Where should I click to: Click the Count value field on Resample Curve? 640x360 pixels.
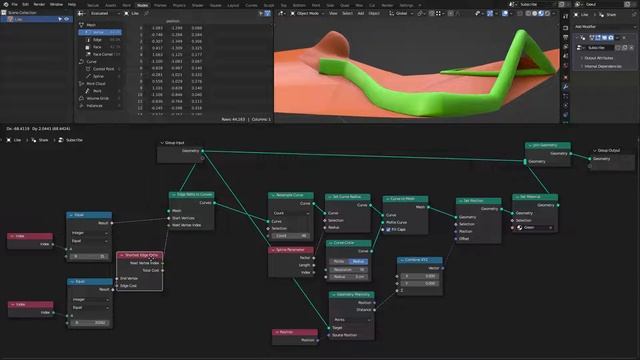[291, 236]
